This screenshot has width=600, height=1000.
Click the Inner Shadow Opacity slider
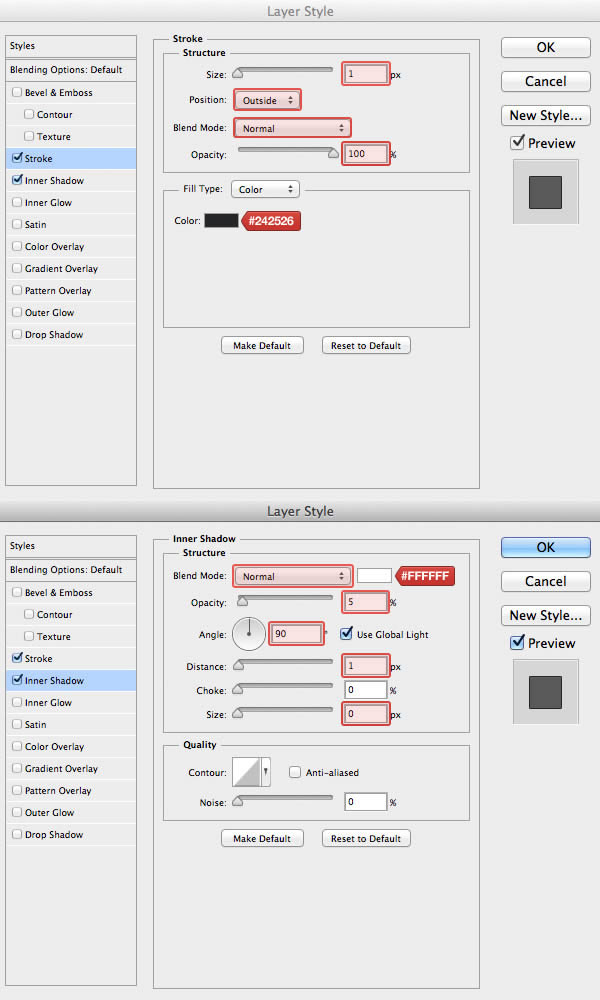(284, 599)
